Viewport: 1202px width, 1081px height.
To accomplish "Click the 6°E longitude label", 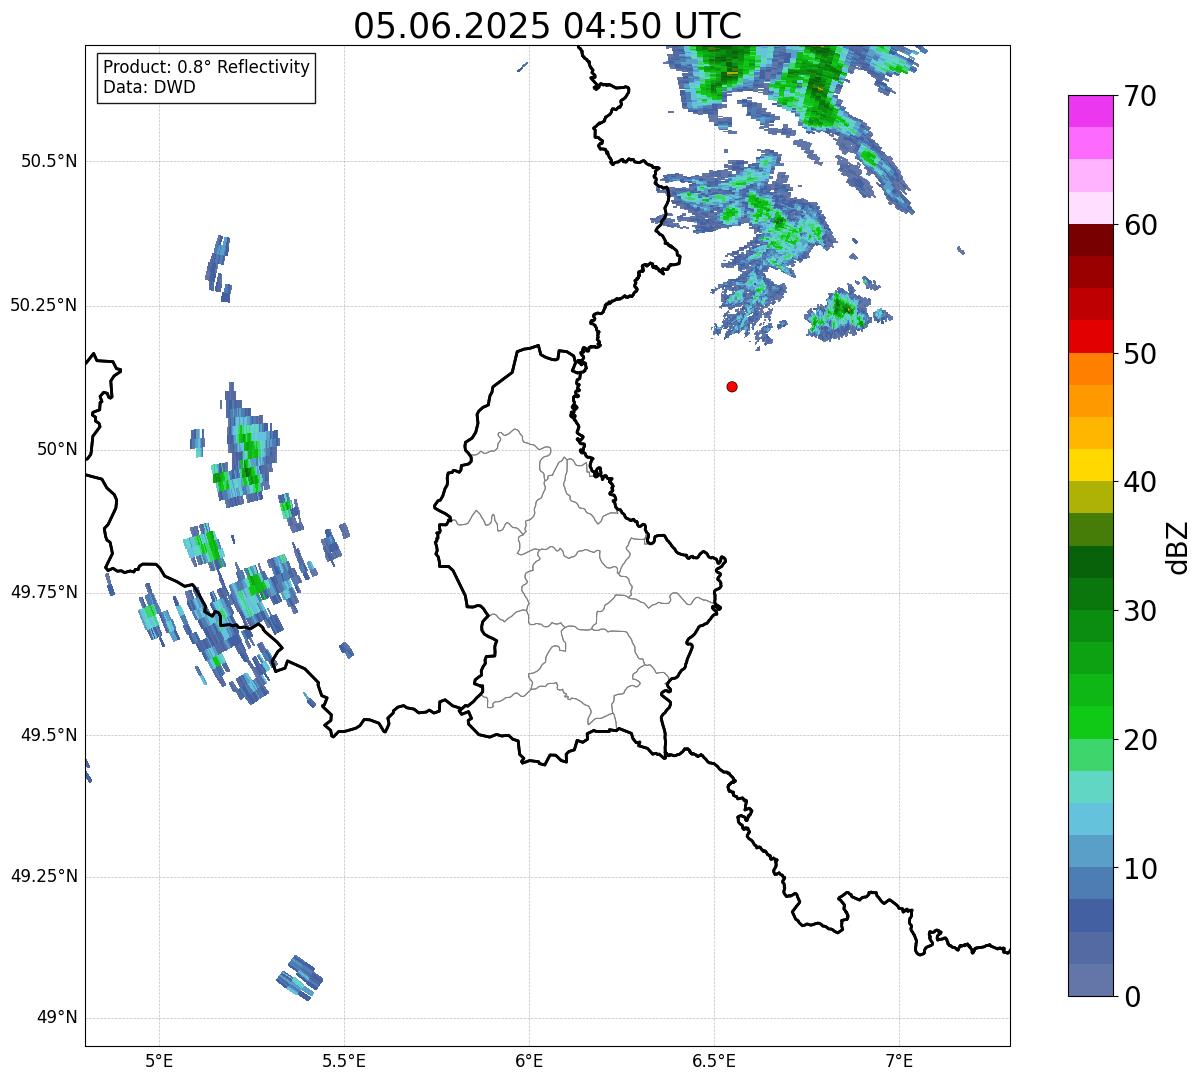I will coord(529,1060).
